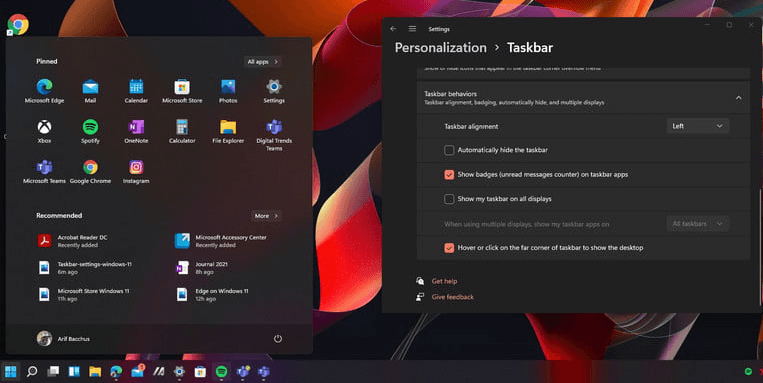
Task: Open Search from the taskbar
Action: coord(32,372)
